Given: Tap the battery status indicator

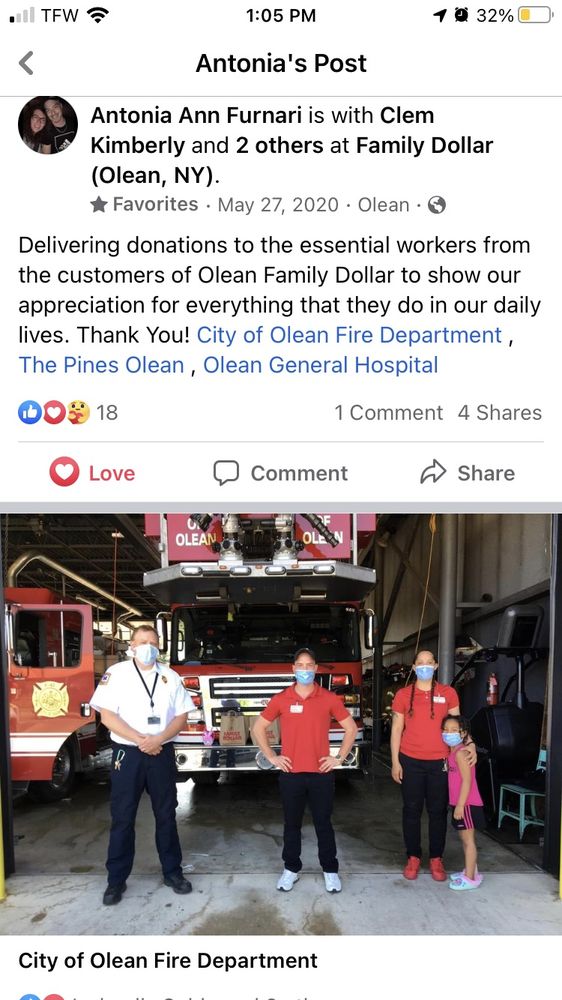Looking at the screenshot, I should pyautogui.click(x=535, y=15).
